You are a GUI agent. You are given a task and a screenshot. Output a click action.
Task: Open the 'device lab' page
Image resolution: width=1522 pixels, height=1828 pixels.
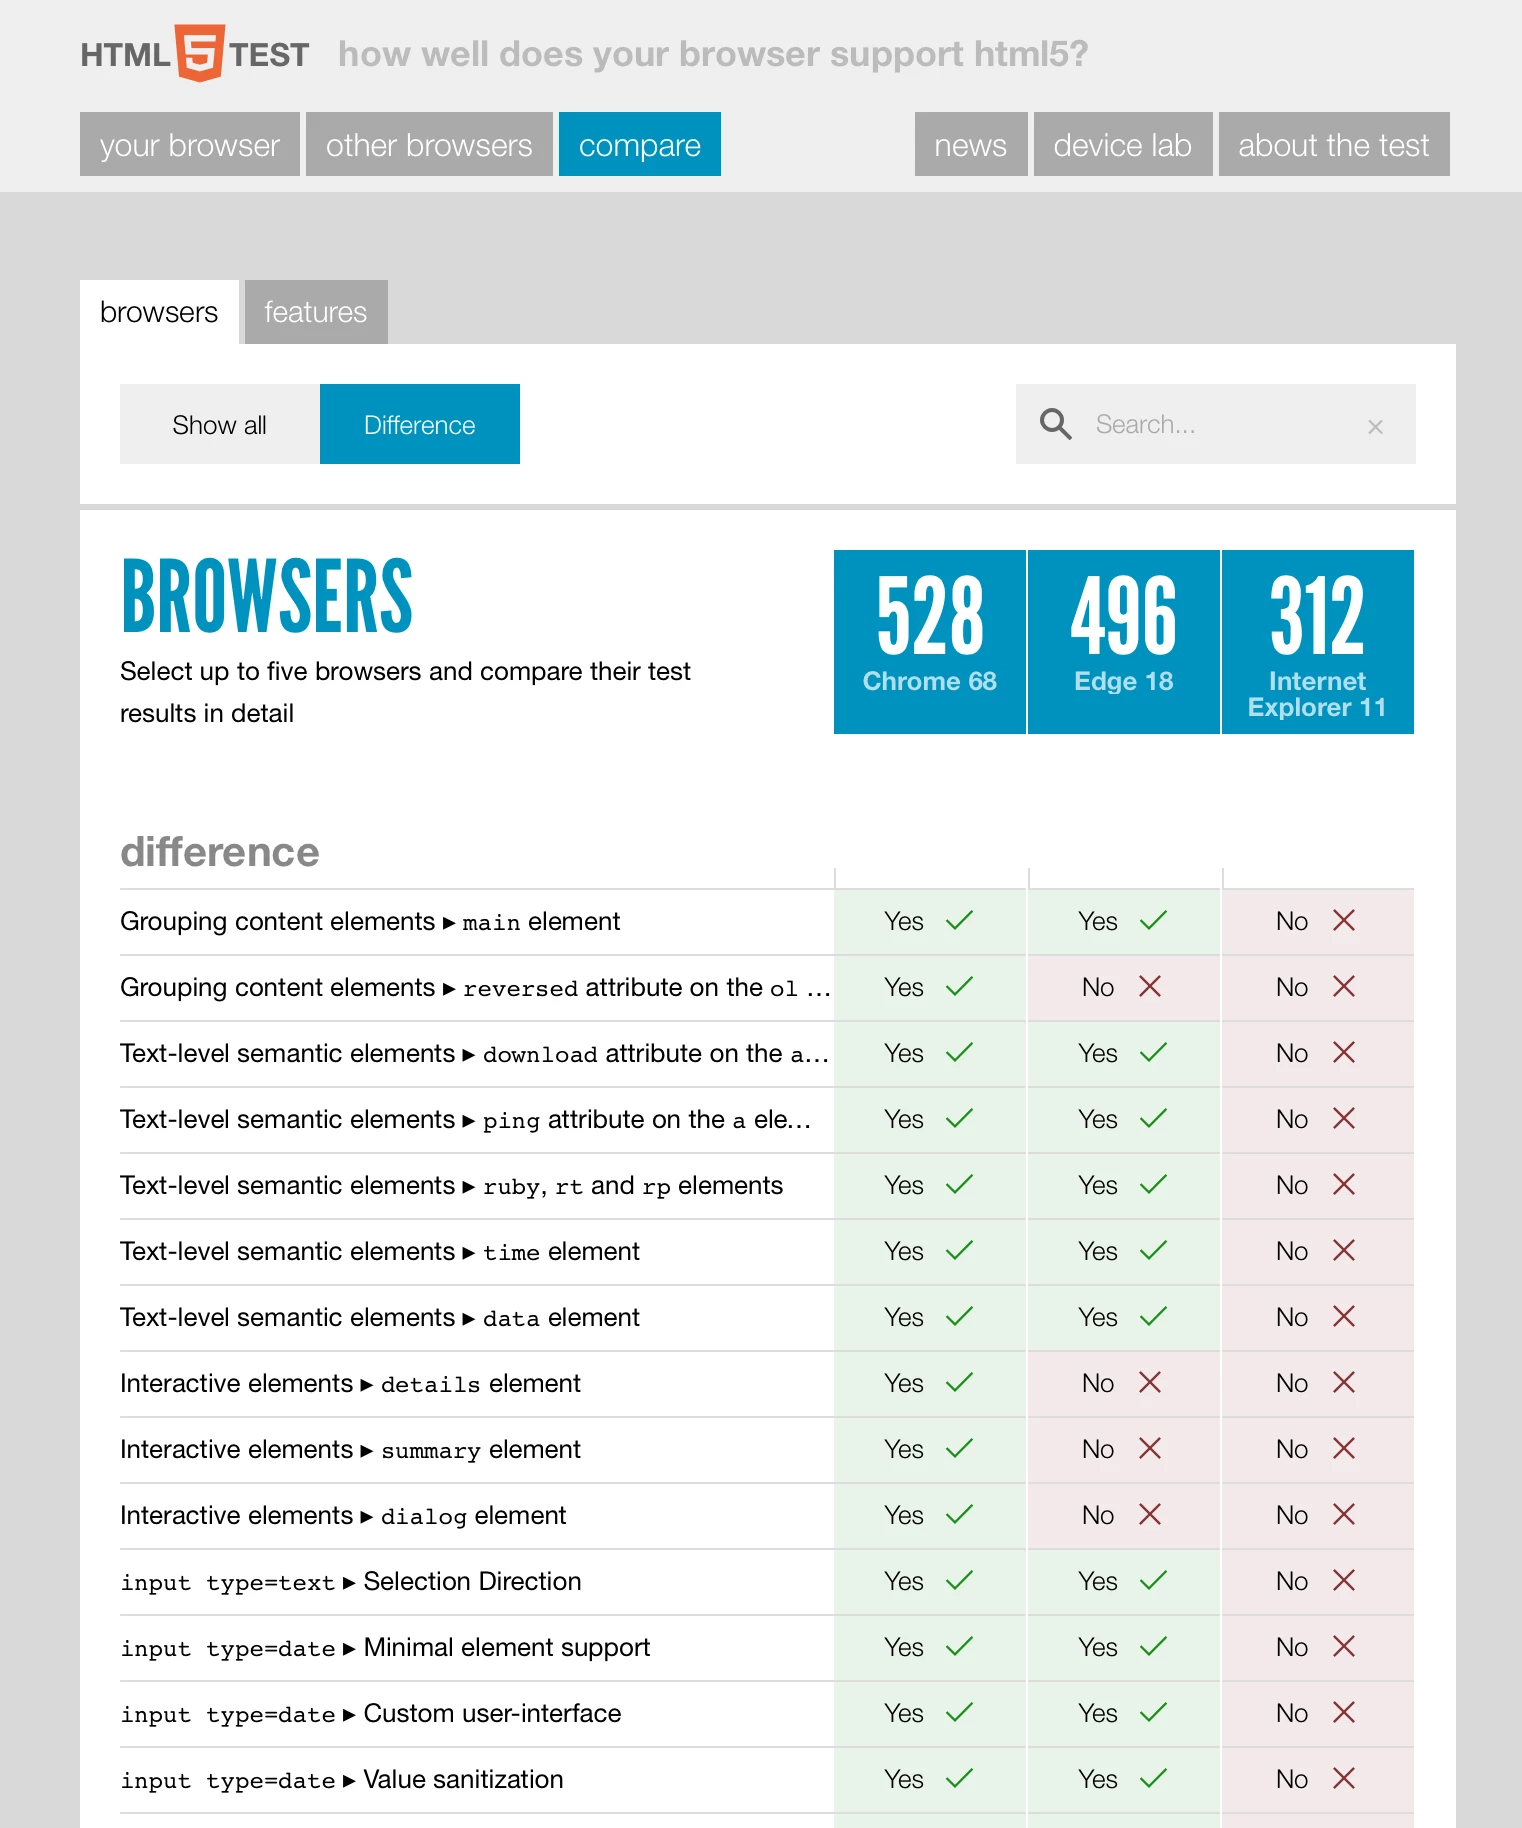pos(1123,144)
